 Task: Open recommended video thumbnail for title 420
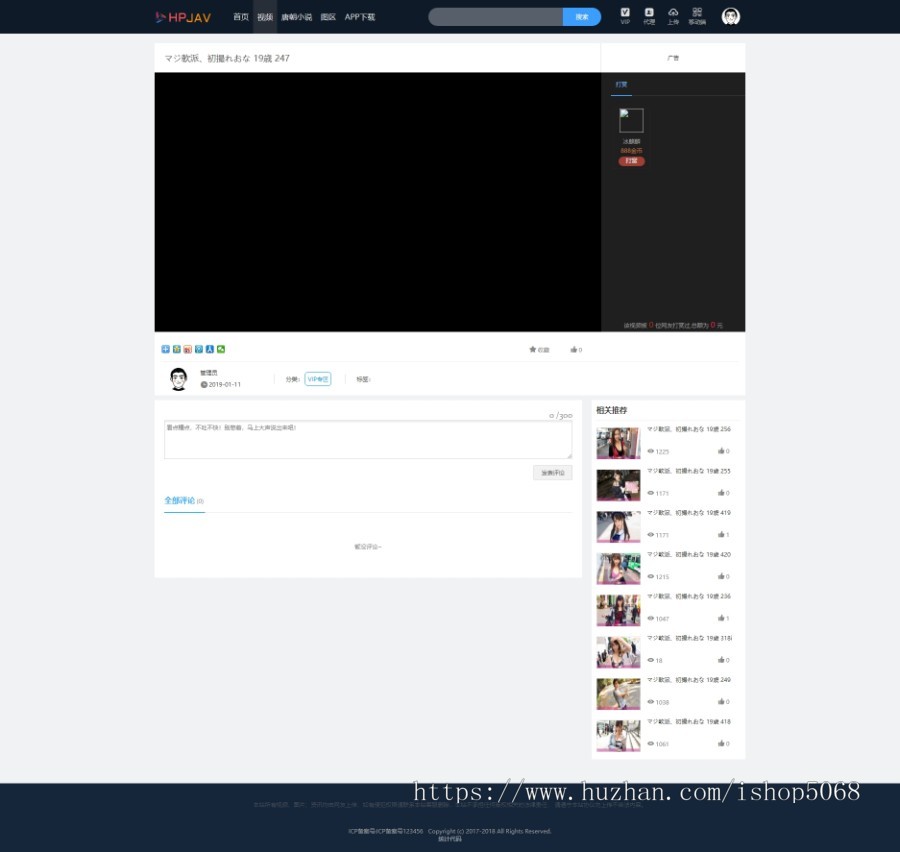(x=618, y=568)
